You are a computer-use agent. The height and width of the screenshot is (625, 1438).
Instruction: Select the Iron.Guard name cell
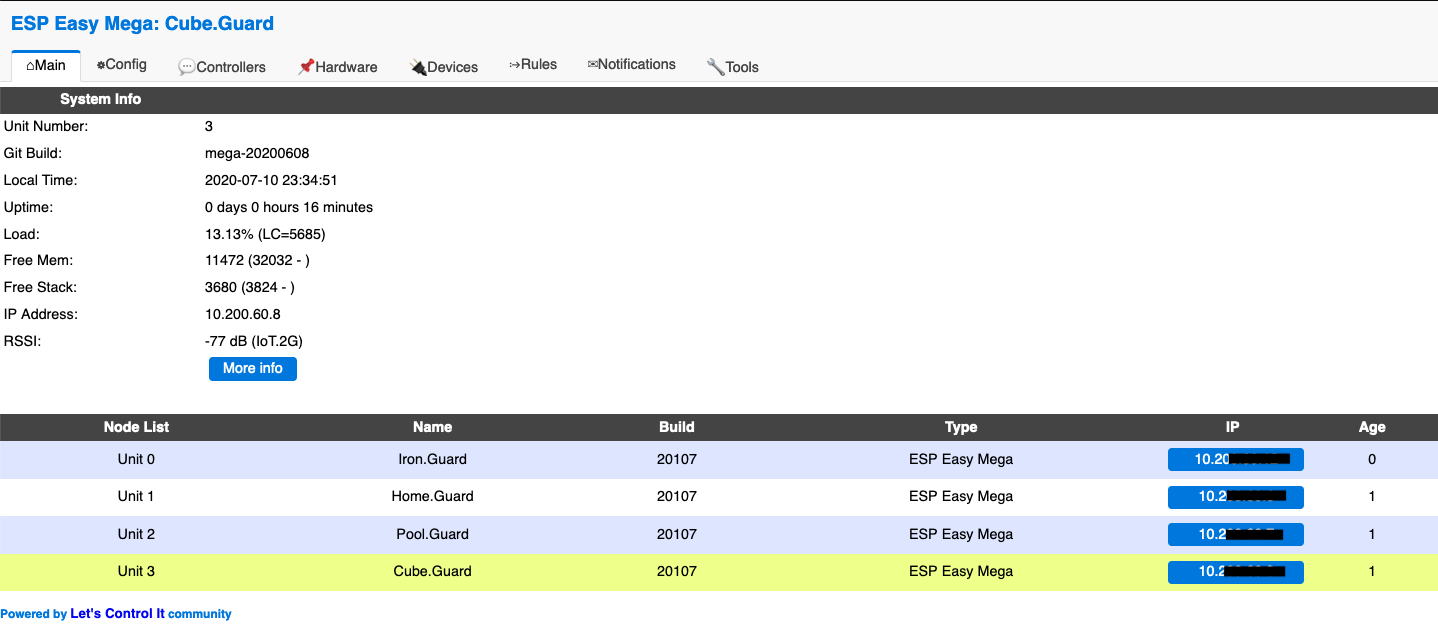(432, 460)
